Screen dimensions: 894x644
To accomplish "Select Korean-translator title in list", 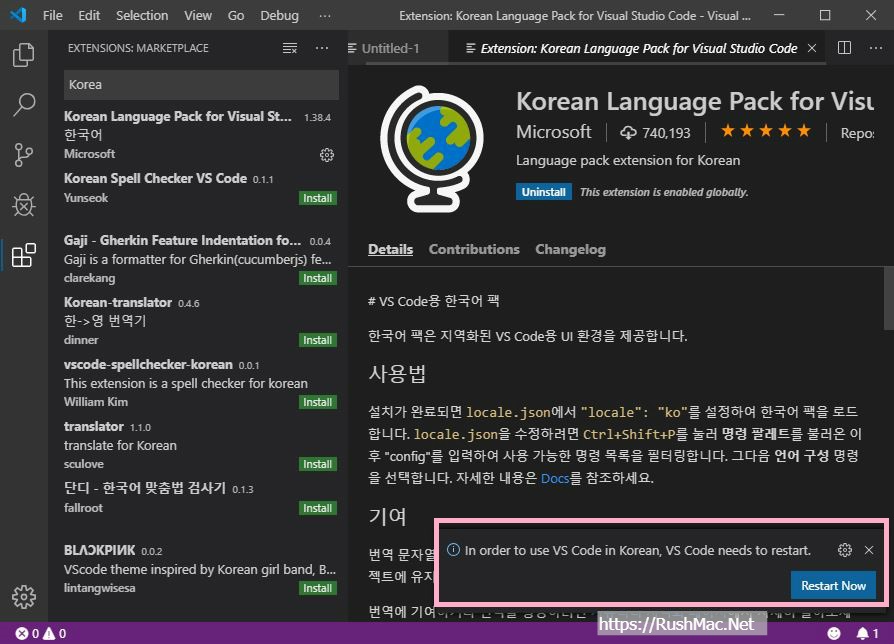I will (x=117, y=302).
